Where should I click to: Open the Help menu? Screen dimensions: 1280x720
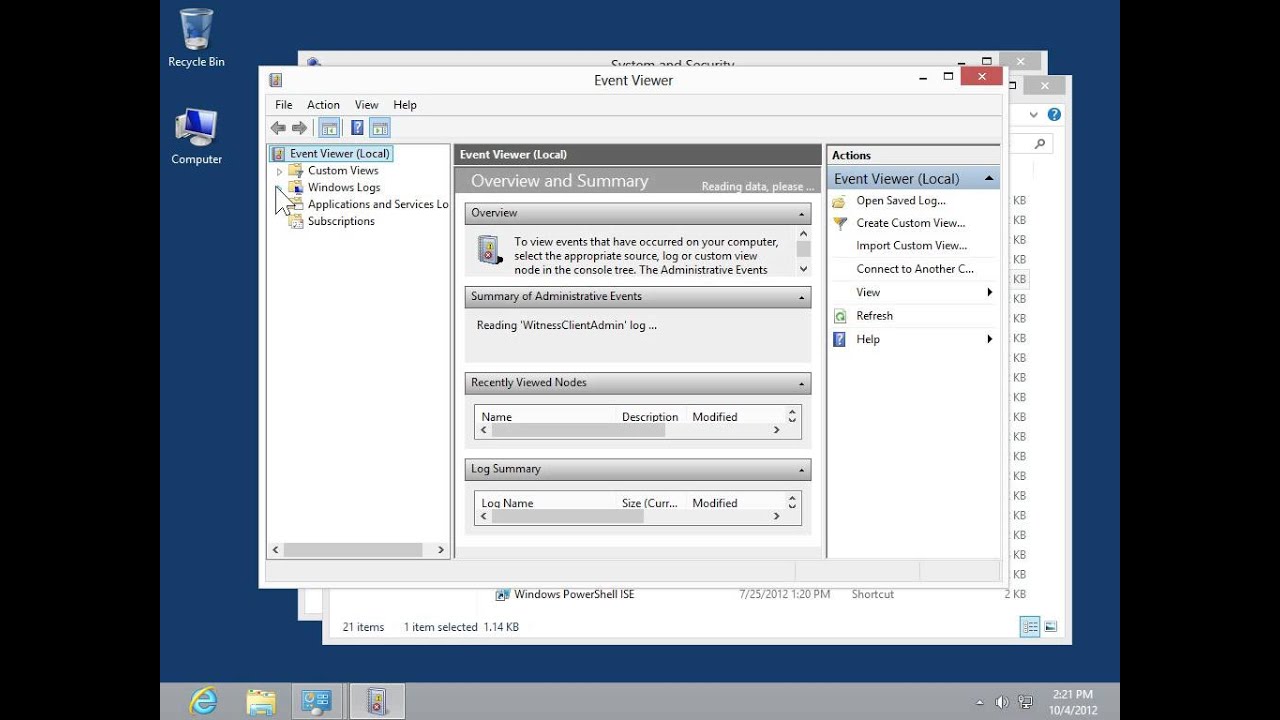[x=405, y=105]
